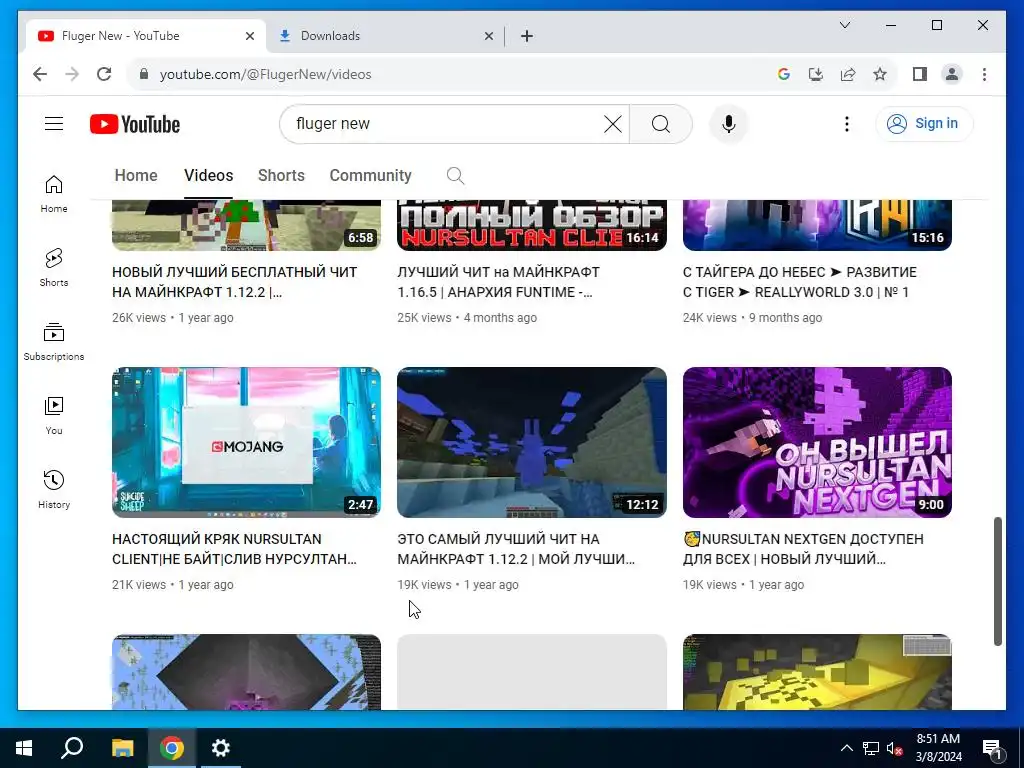The image size is (1024, 768).
Task: Open the You section in the sidebar
Action: coord(54,415)
